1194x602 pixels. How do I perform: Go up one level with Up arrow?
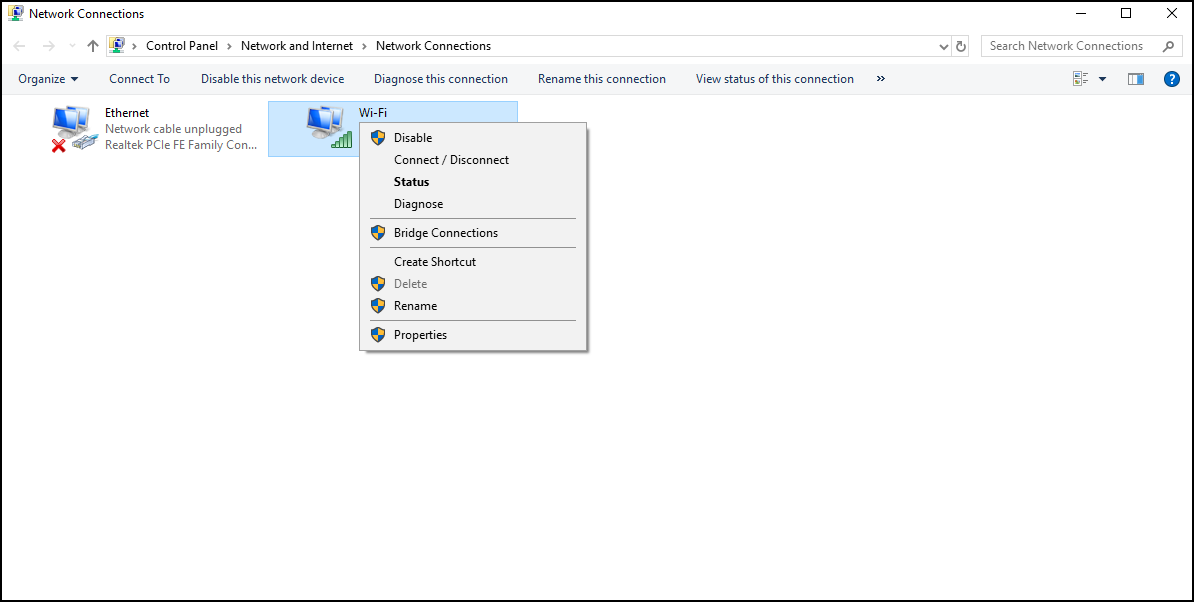pos(93,46)
